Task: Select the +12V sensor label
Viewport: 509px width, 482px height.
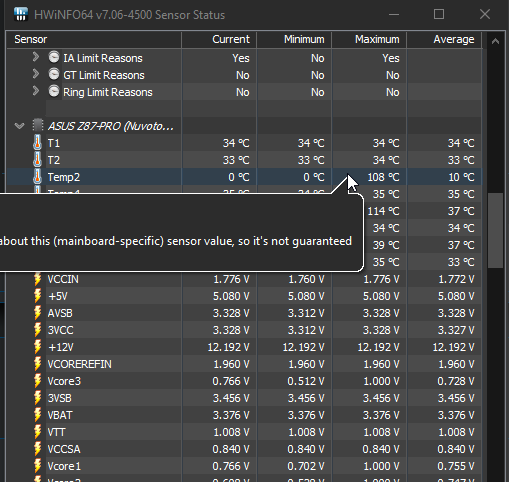Action: coord(60,347)
